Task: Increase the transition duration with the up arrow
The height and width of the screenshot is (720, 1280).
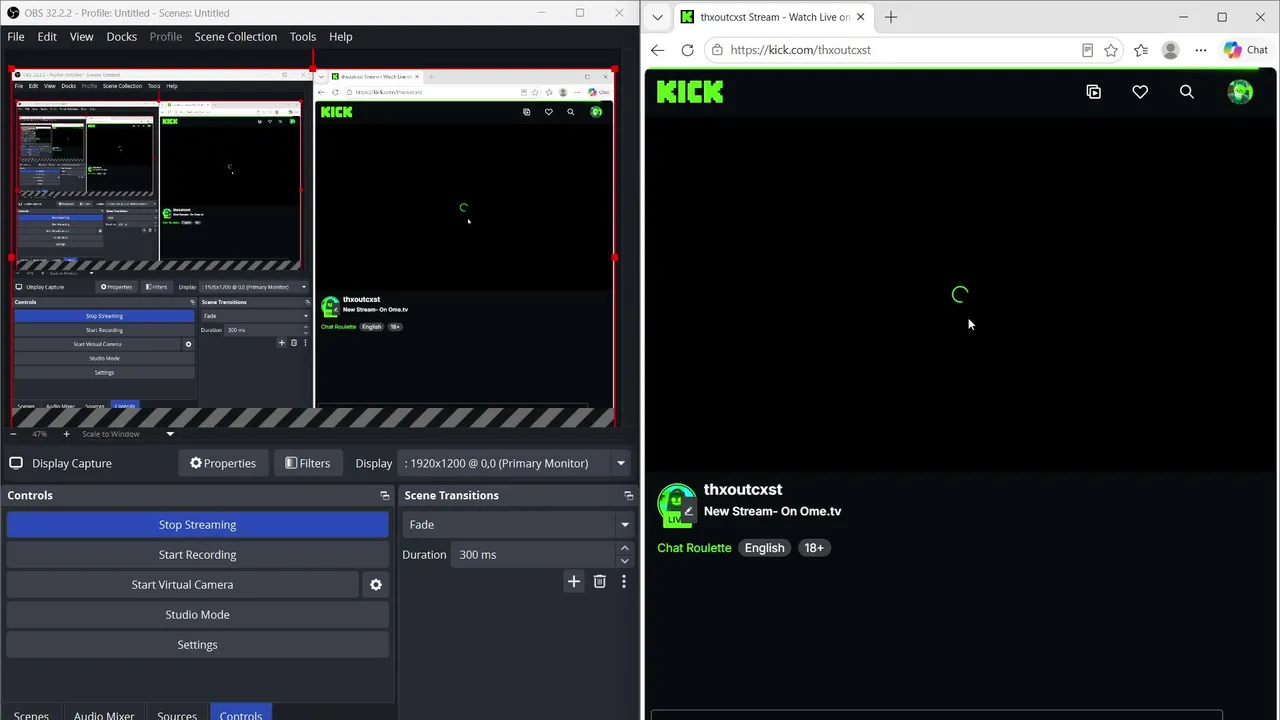Action: tap(625, 548)
